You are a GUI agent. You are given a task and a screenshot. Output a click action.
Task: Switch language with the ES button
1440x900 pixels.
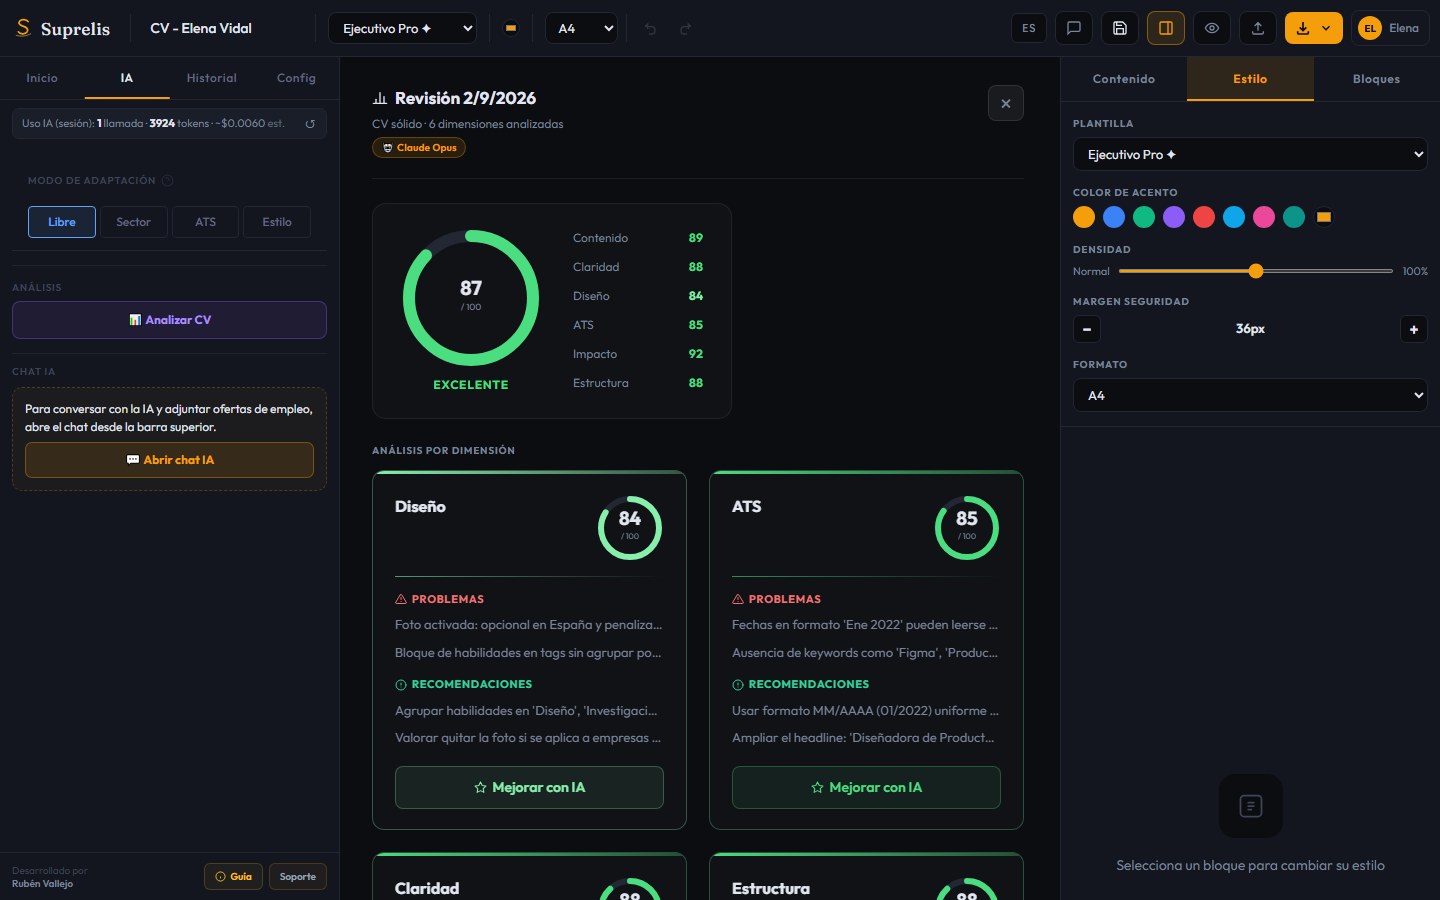coord(1029,28)
